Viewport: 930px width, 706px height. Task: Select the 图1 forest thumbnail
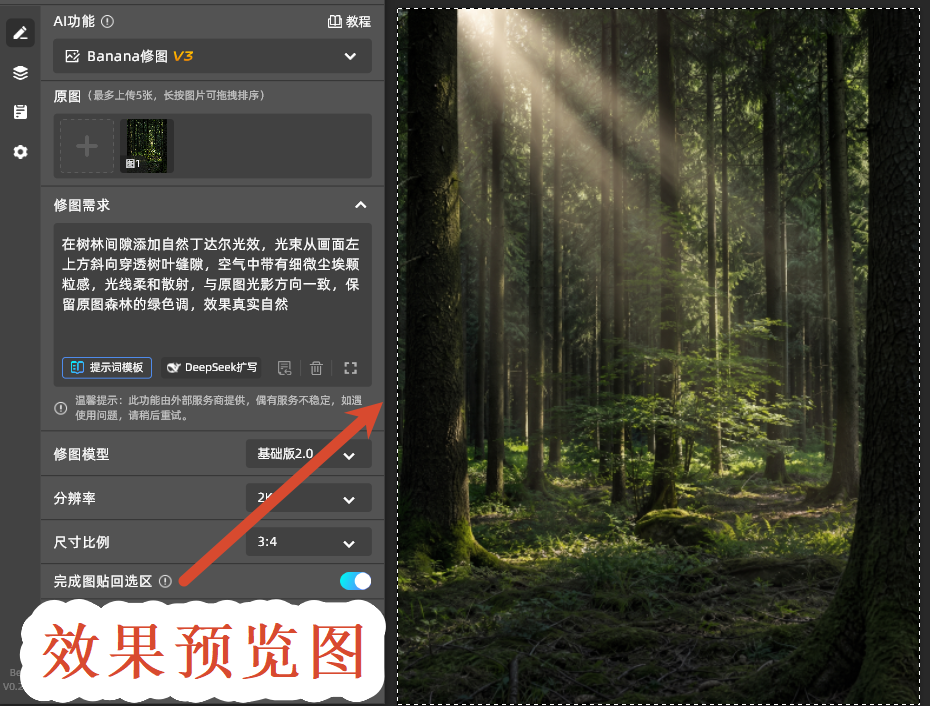[146, 146]
